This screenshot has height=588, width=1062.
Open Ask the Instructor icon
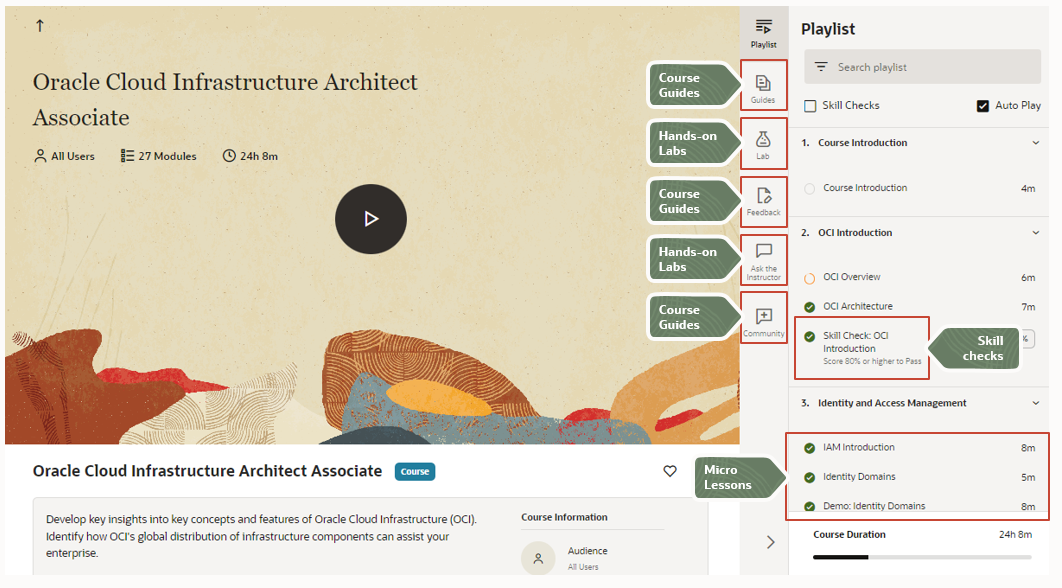point(763,261)
